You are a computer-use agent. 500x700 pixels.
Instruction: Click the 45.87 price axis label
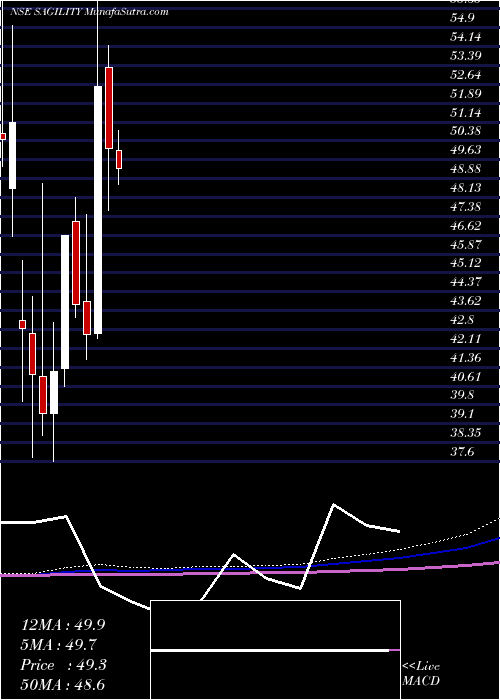pyautogui.click(x=466, y=245)
